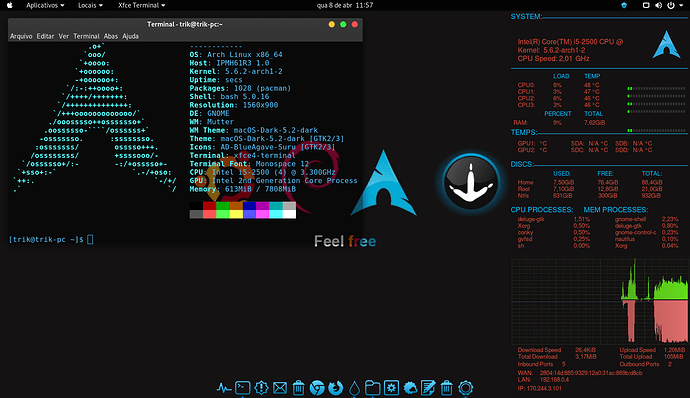Image resolution: width=690 pixels, height=398 pixels.
Task: Click the large Arch logo on desktop
Action: pyautogui.click(x=383, y=183)
